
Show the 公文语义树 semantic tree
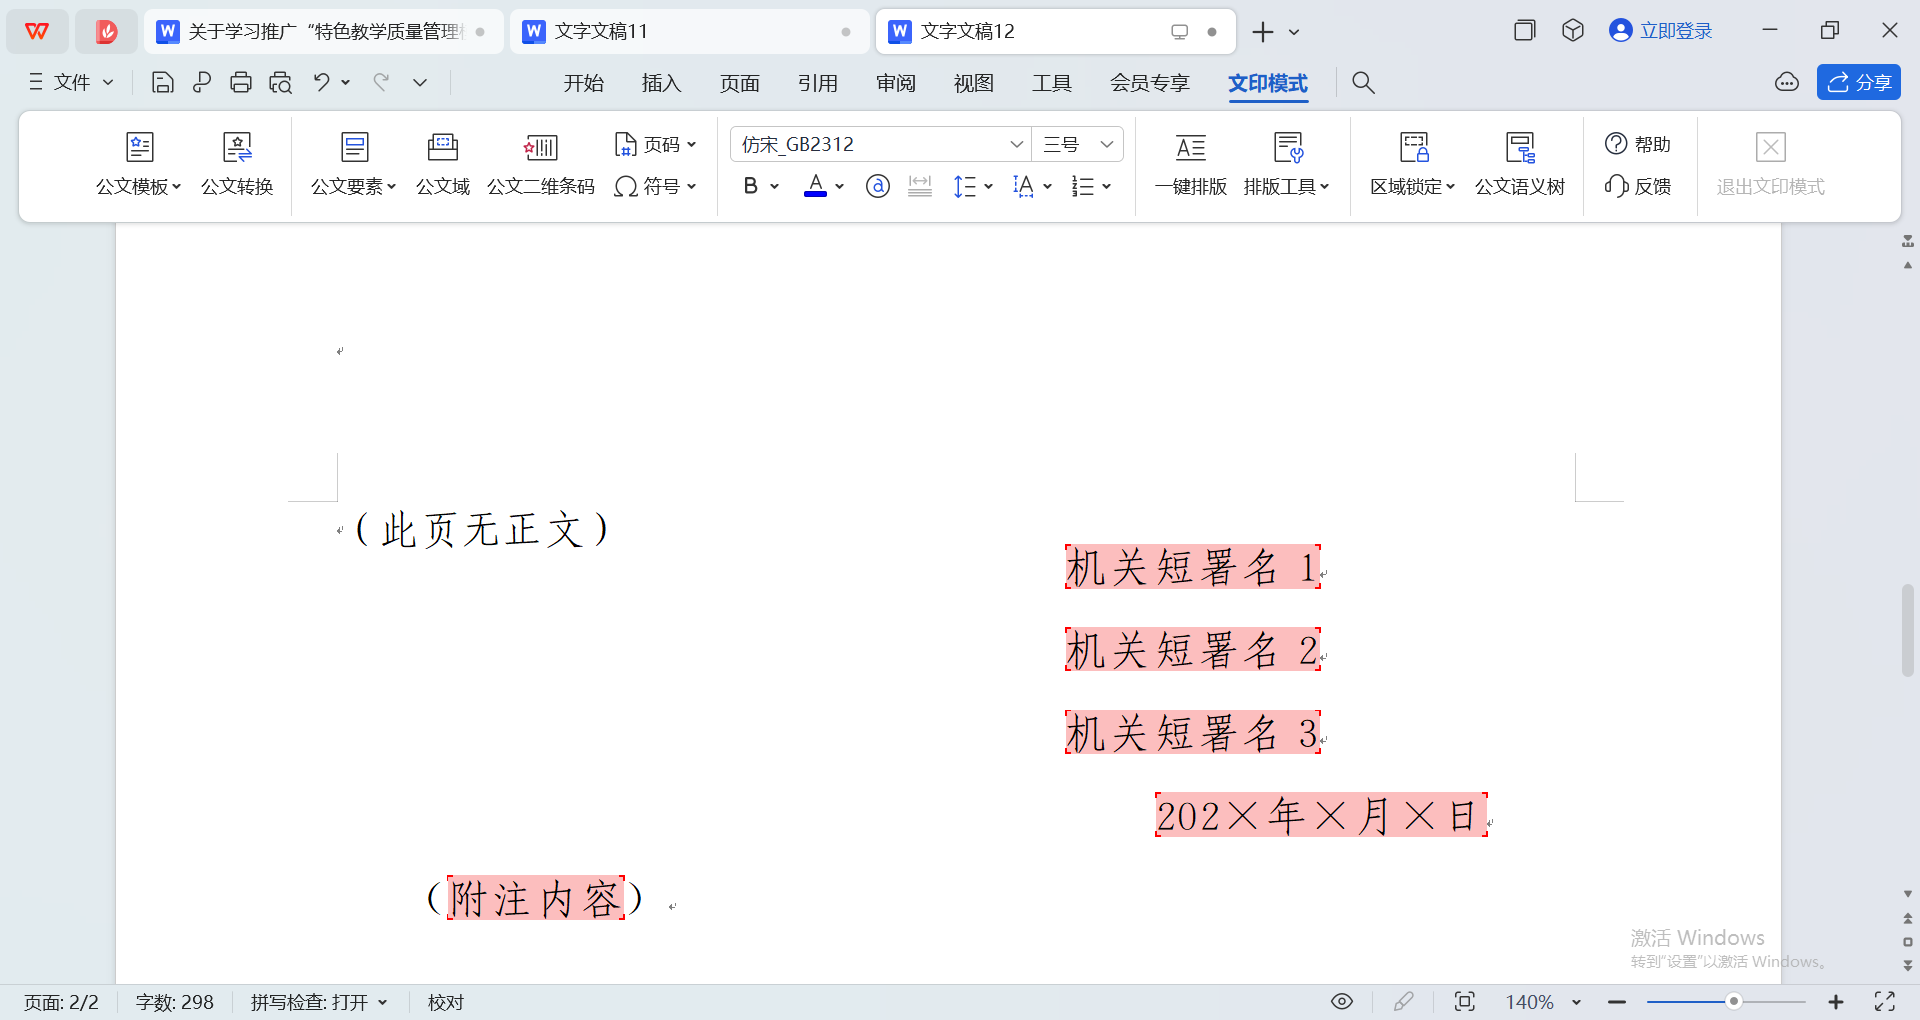(1520, 165)
